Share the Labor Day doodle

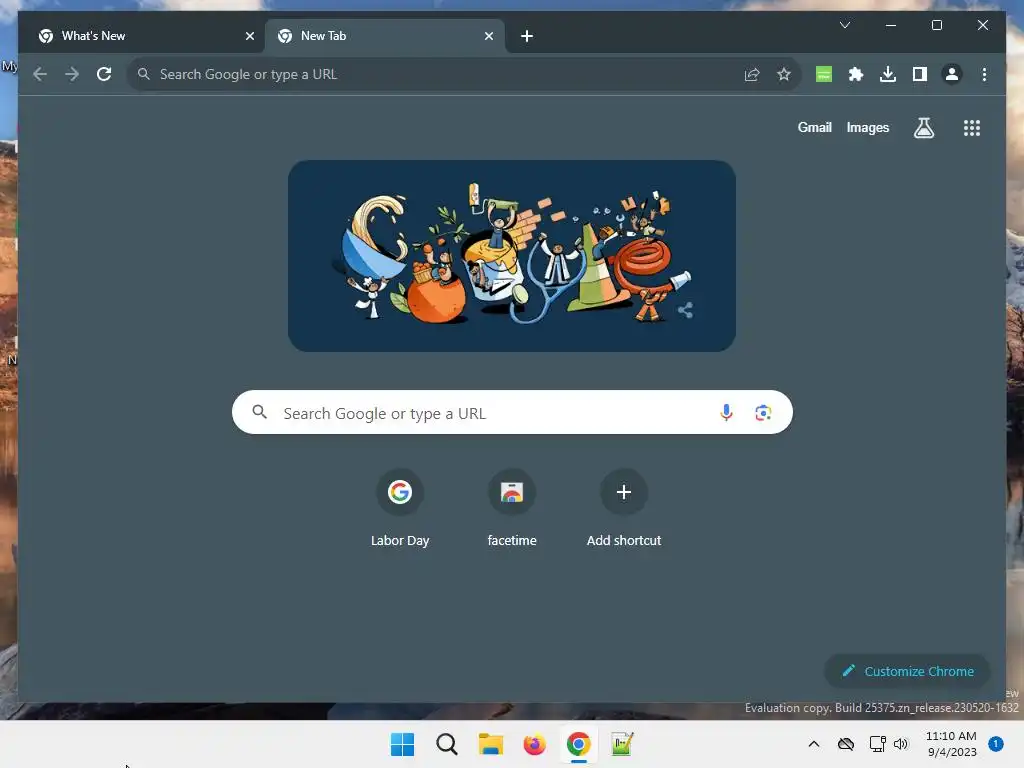coord(685,310)
